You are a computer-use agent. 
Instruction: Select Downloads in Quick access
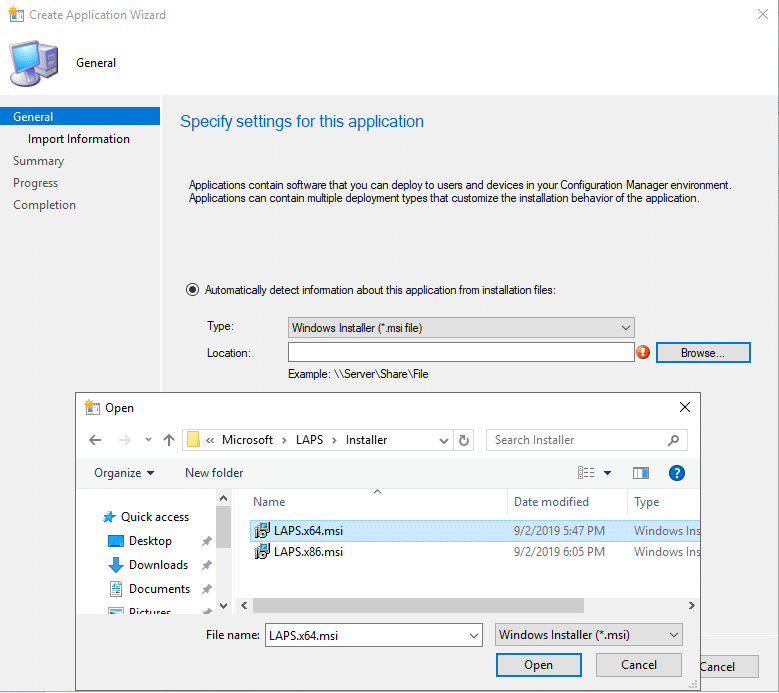coord(158,565)
